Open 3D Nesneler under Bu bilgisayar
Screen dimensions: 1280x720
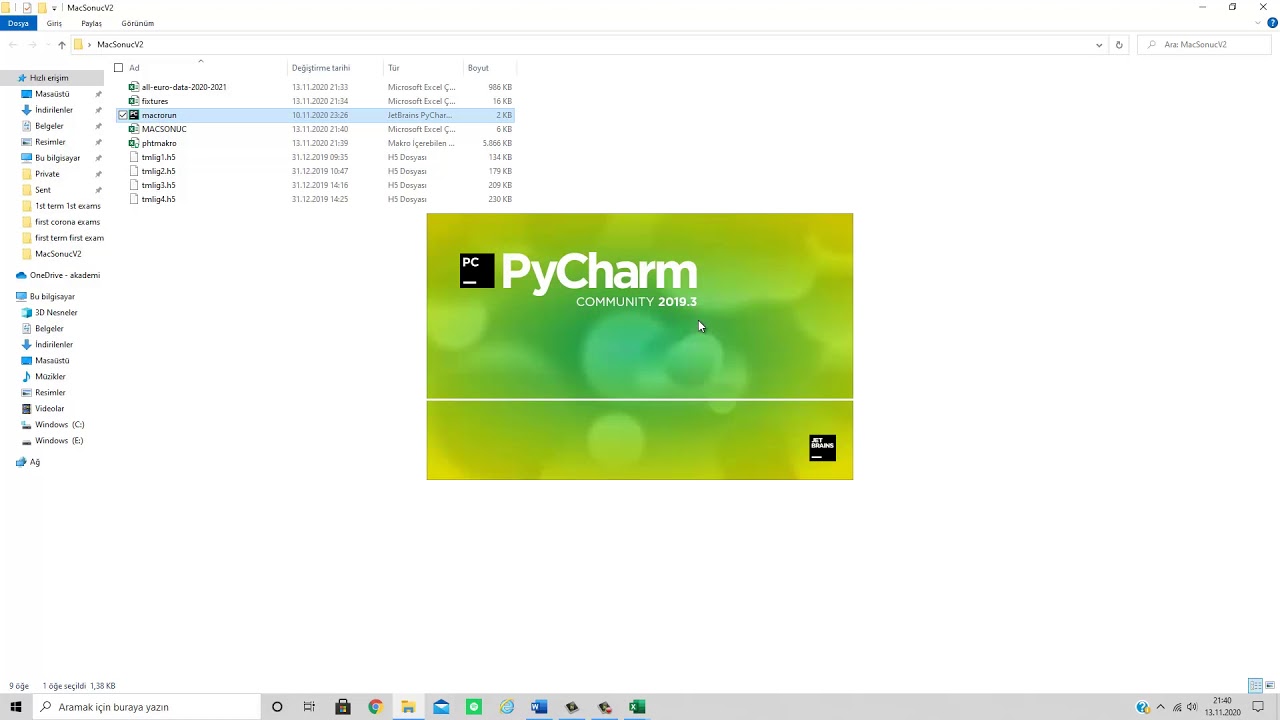click(x=56, y=313)
